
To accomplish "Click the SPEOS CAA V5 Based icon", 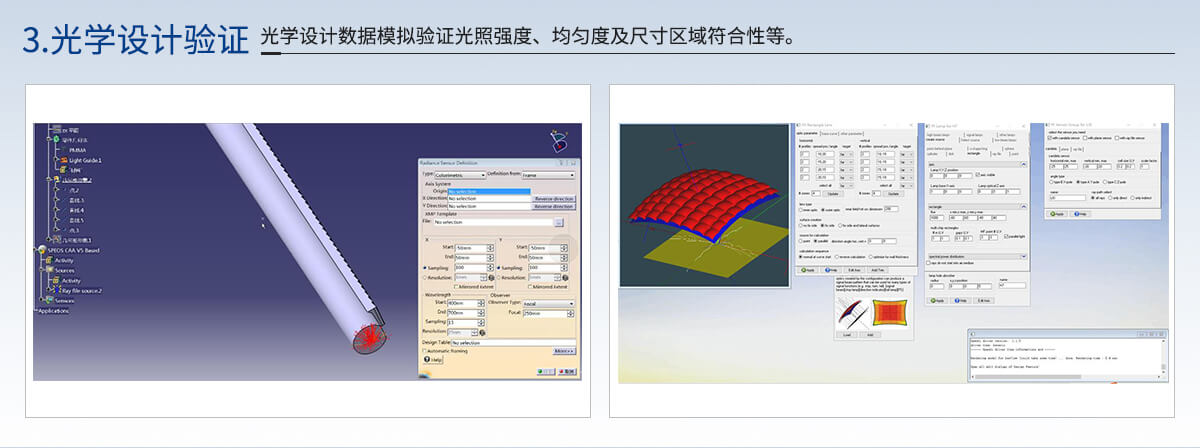I will (x=40, y=250).
